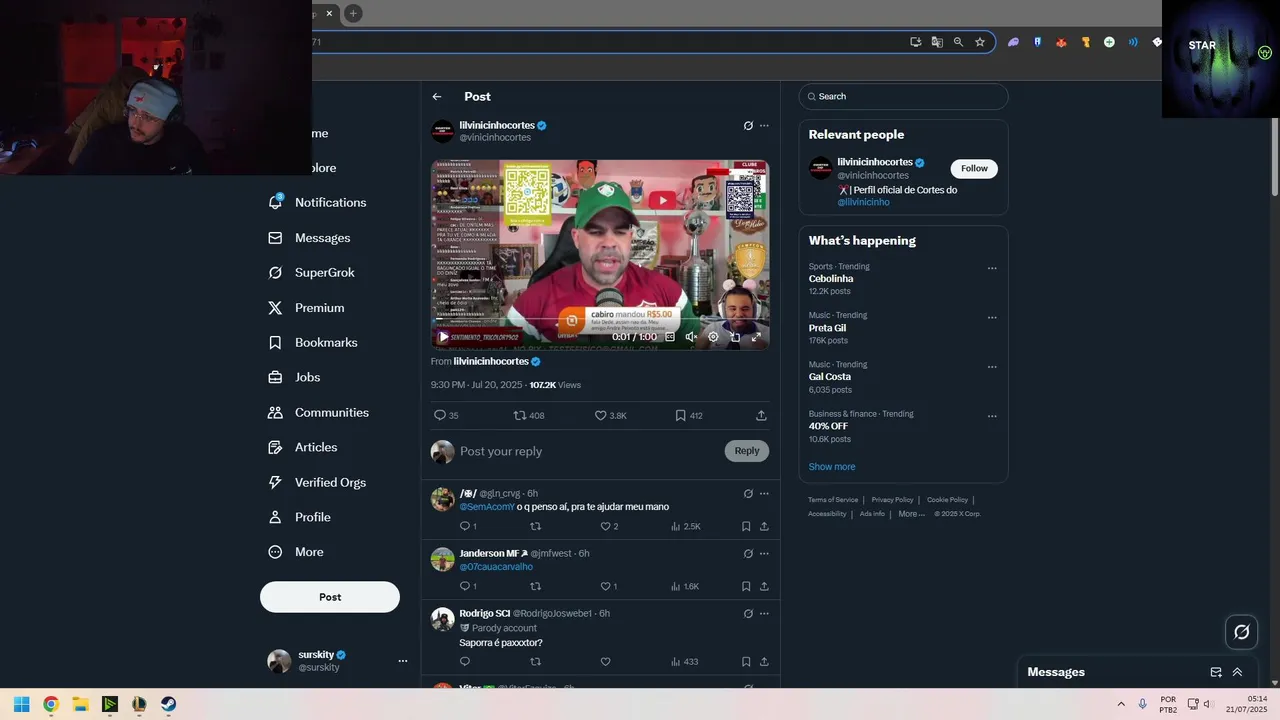The height and width of the screenshot is (720, 1280).
Task: Repost Rodrigo SCI's reply
Action: point(535,661)
